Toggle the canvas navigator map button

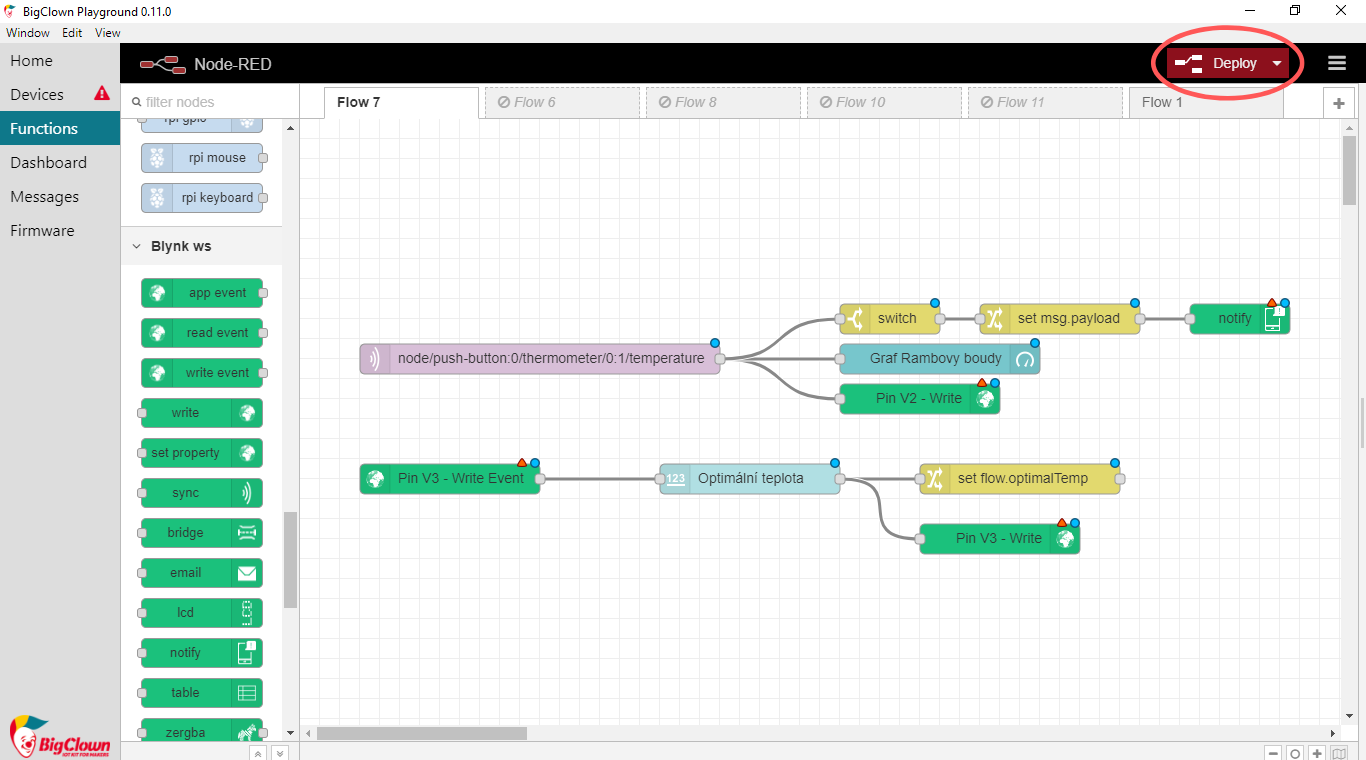point(1340,754)
